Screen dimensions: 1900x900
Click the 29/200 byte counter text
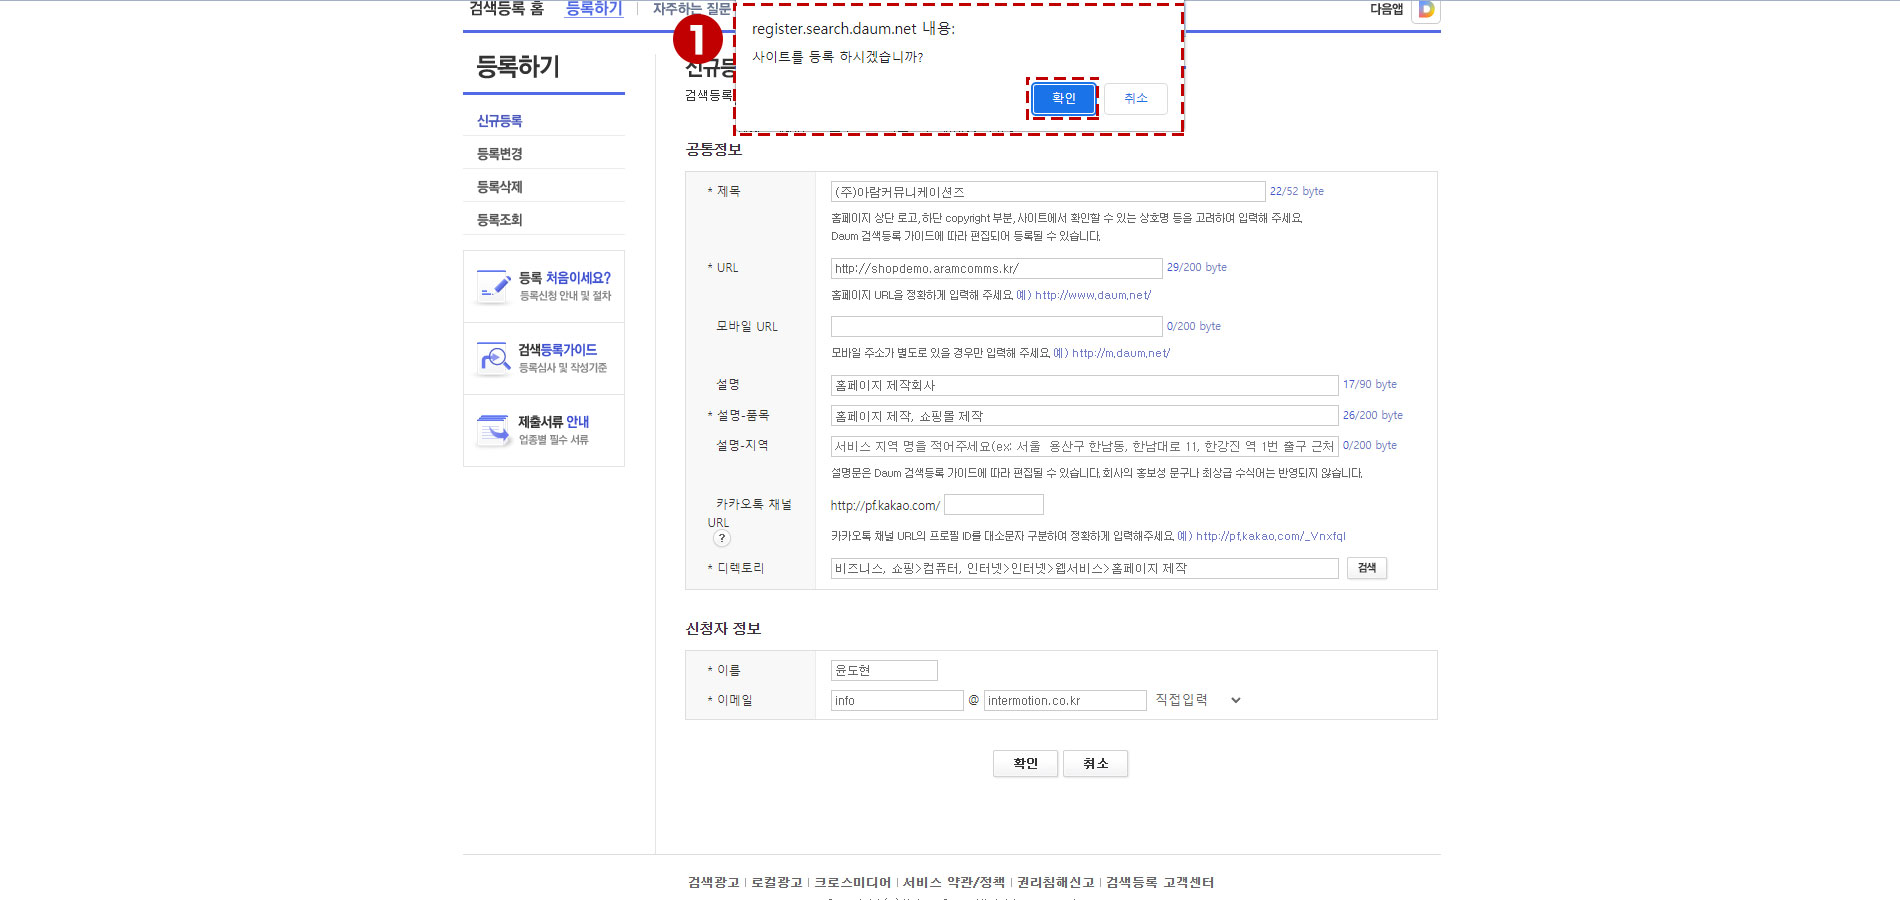click(x=1197, y=267)
